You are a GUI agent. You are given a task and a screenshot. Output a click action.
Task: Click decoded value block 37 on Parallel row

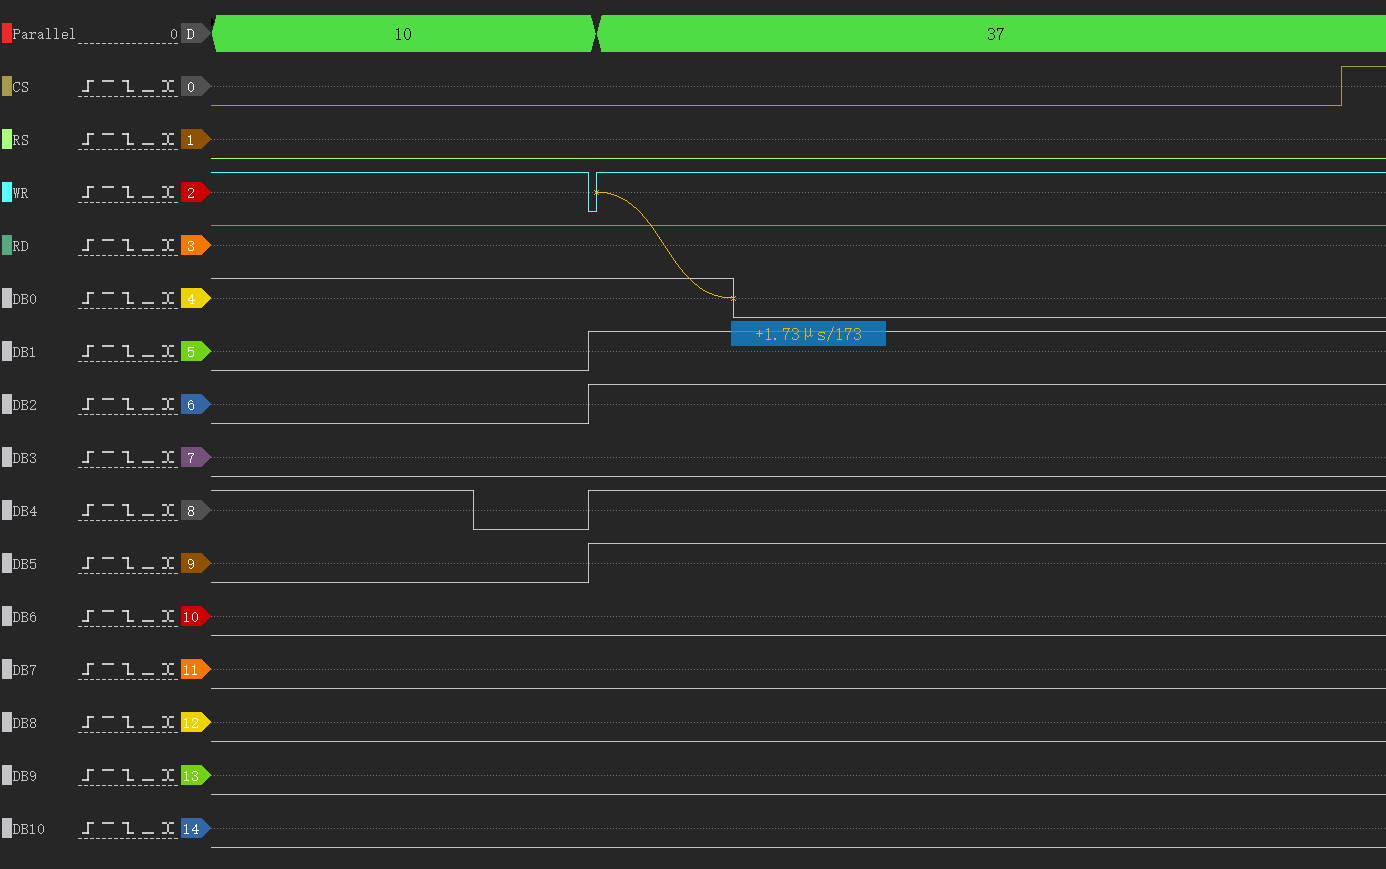[x=991, y=33]
